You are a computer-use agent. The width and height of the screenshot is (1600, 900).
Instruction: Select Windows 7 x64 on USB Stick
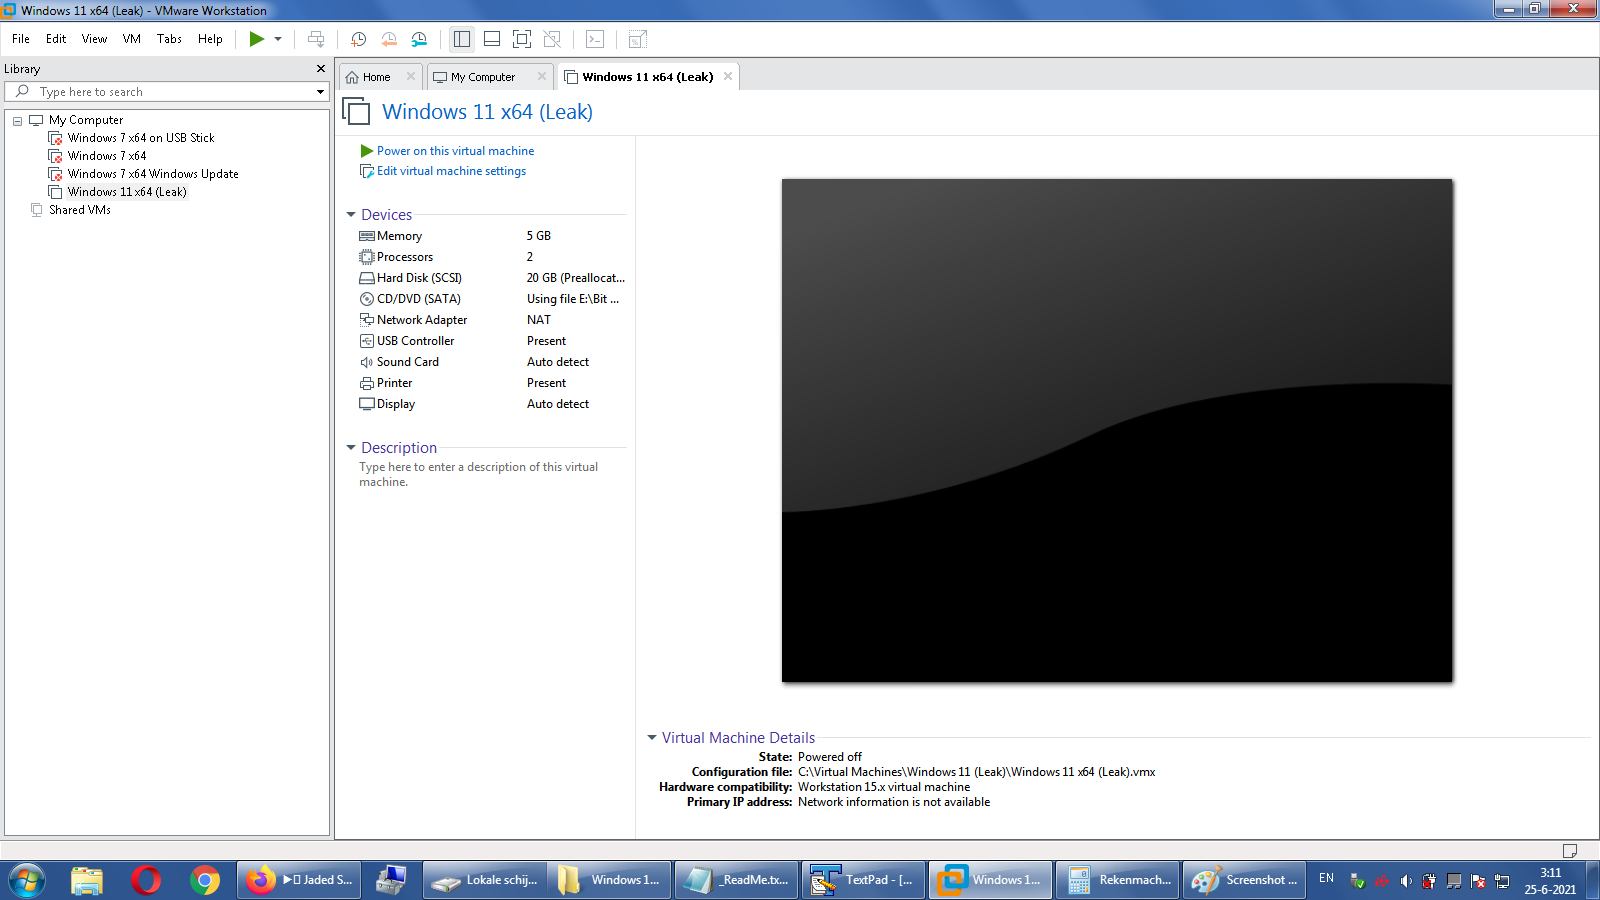(141, 138)
